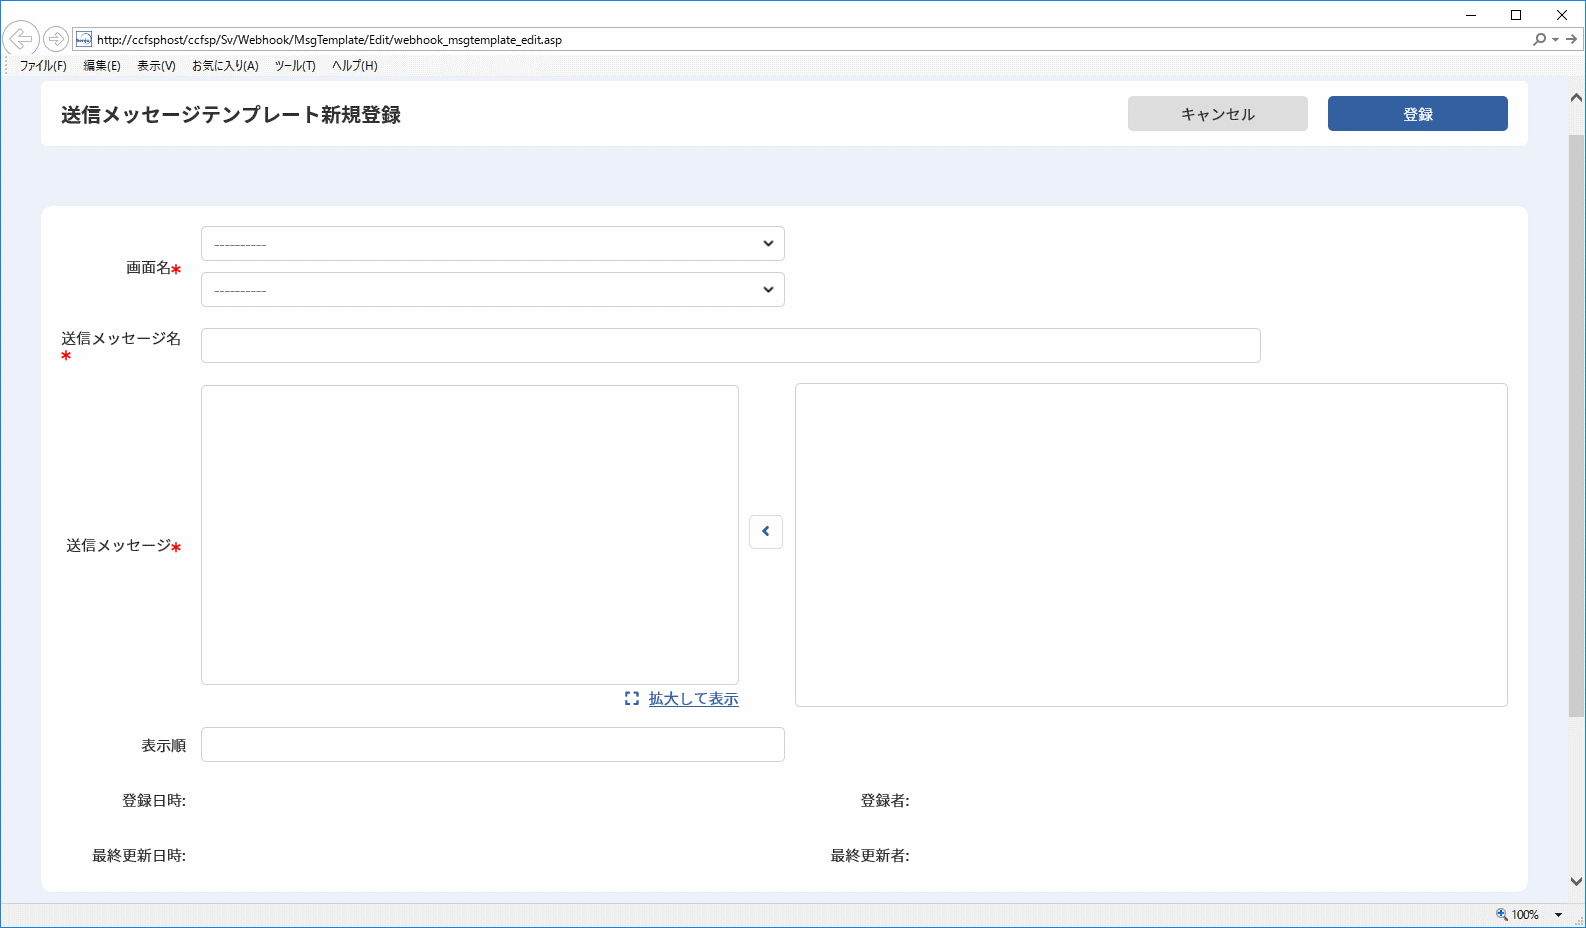Click the browser forward arrow icon

(56, 39)
